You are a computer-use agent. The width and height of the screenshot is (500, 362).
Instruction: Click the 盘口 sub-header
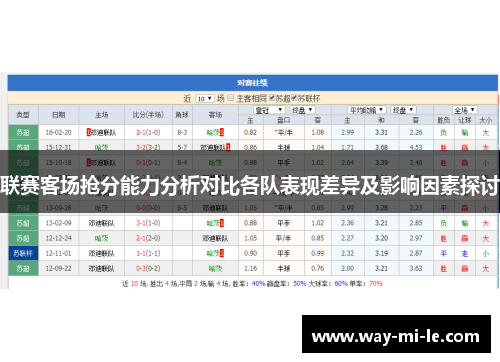pyautogui.click(x=284, y=120)
